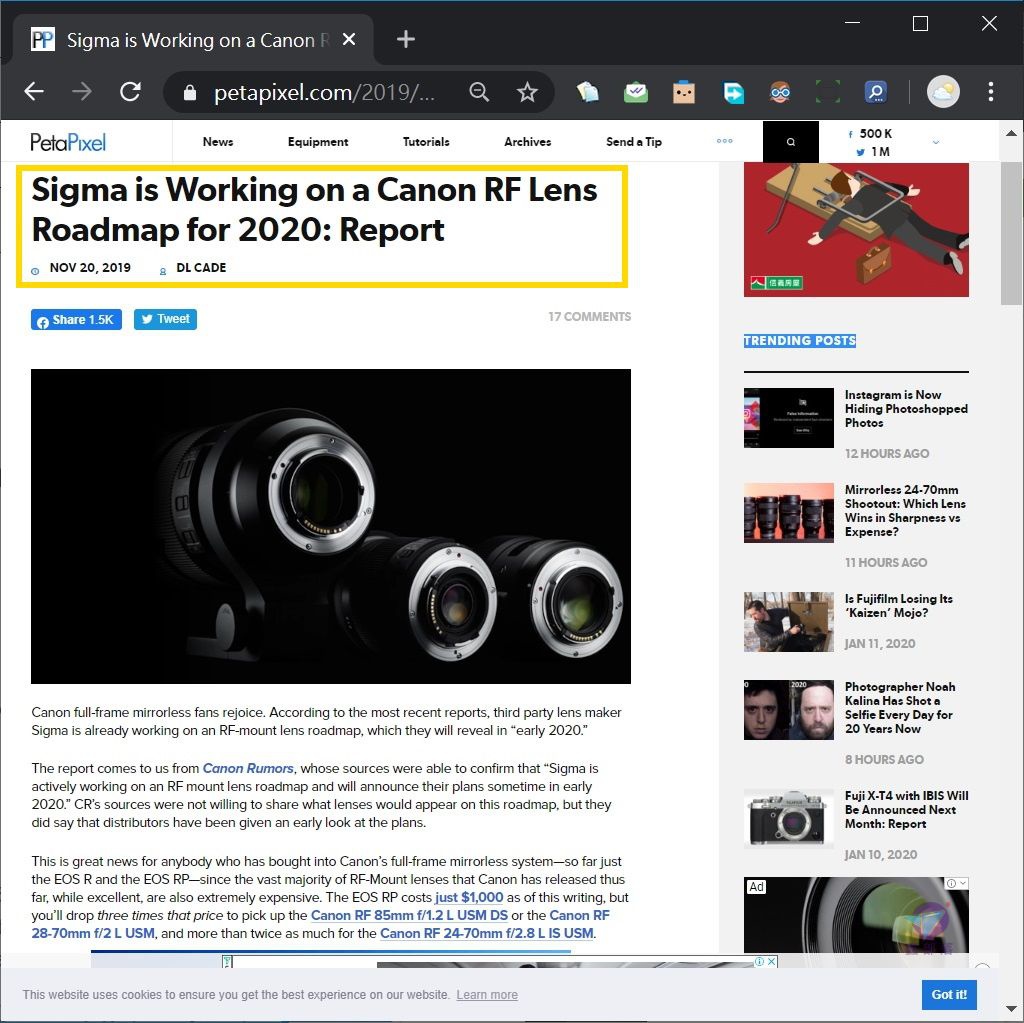Open the Fujifilm Kaizen post thumbnail

click(789, 622)
